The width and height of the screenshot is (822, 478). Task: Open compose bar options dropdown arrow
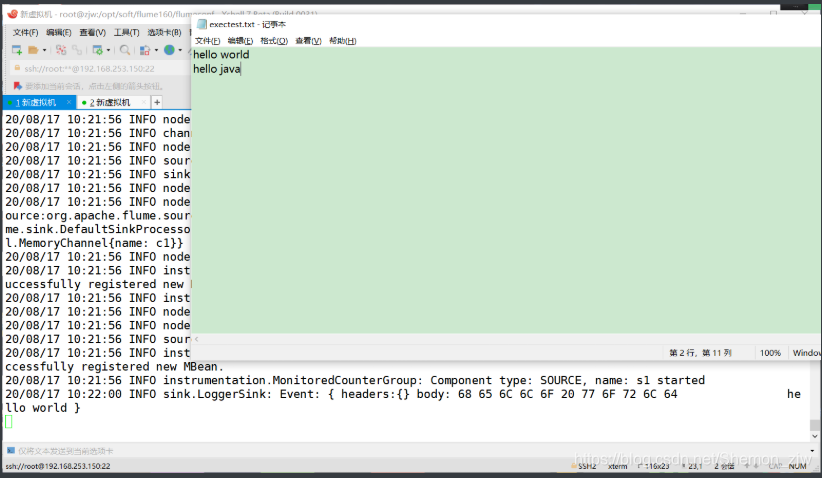click(812, 451)
